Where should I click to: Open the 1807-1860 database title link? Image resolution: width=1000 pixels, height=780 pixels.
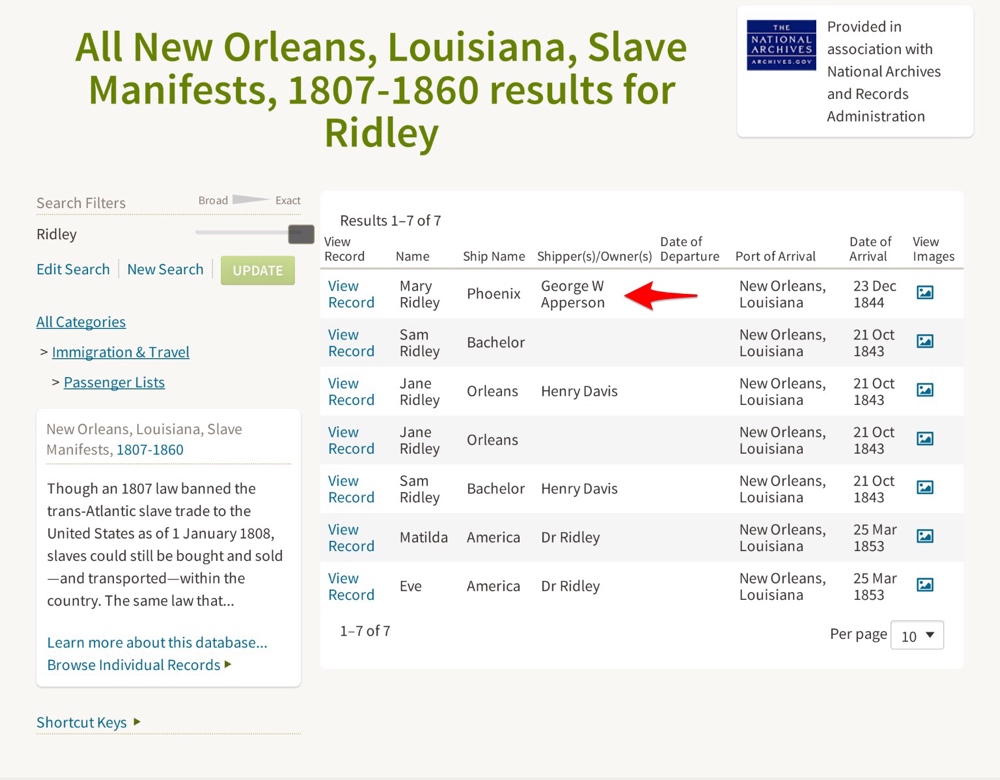(150, 449)
